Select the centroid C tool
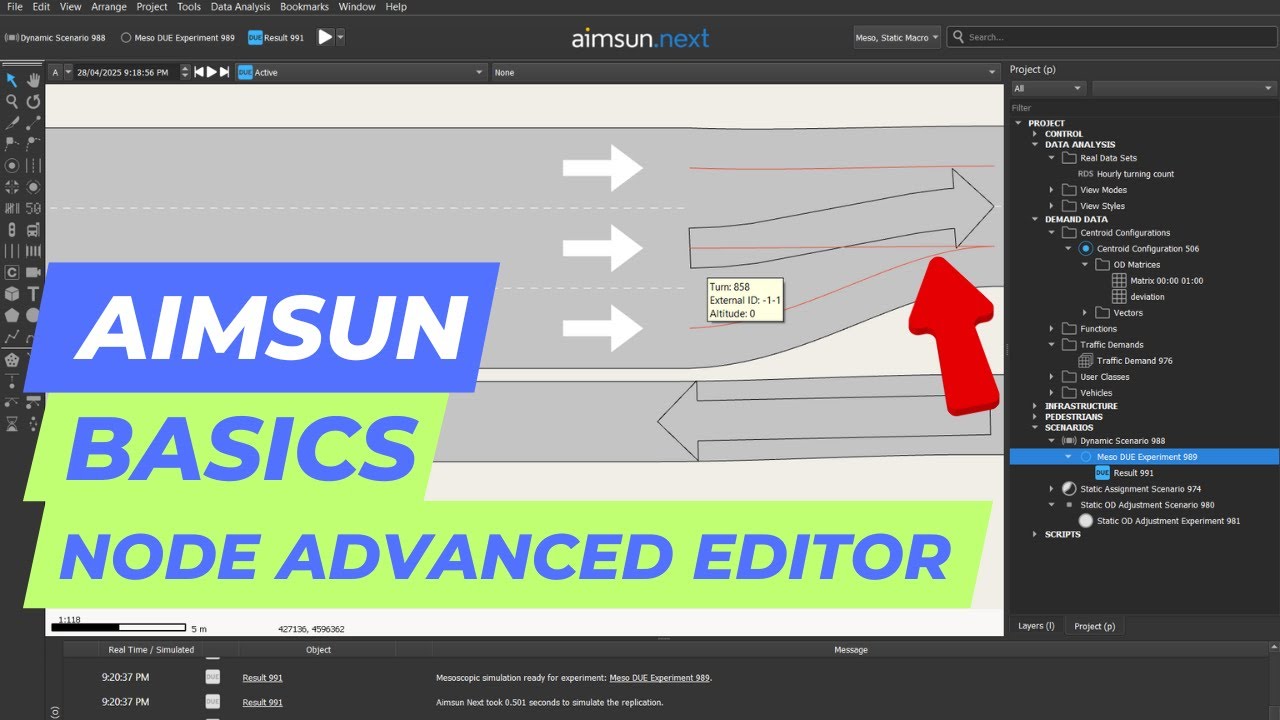 click(12, 272)
